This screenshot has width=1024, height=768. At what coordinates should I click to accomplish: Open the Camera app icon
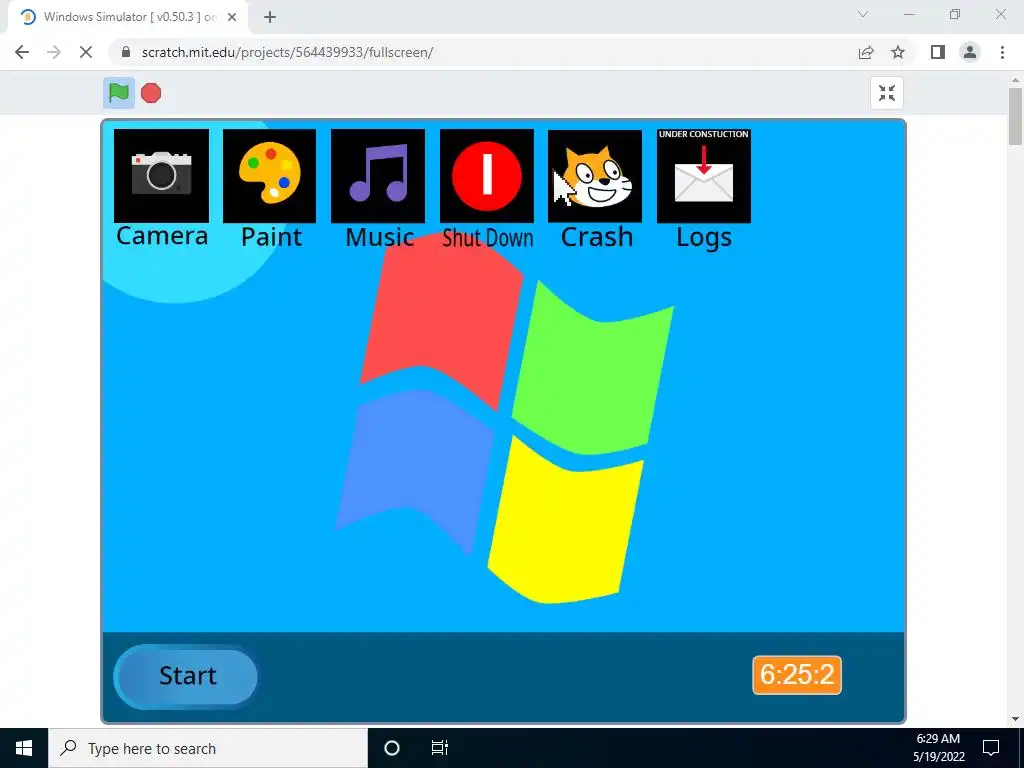[x=161, y=176]
